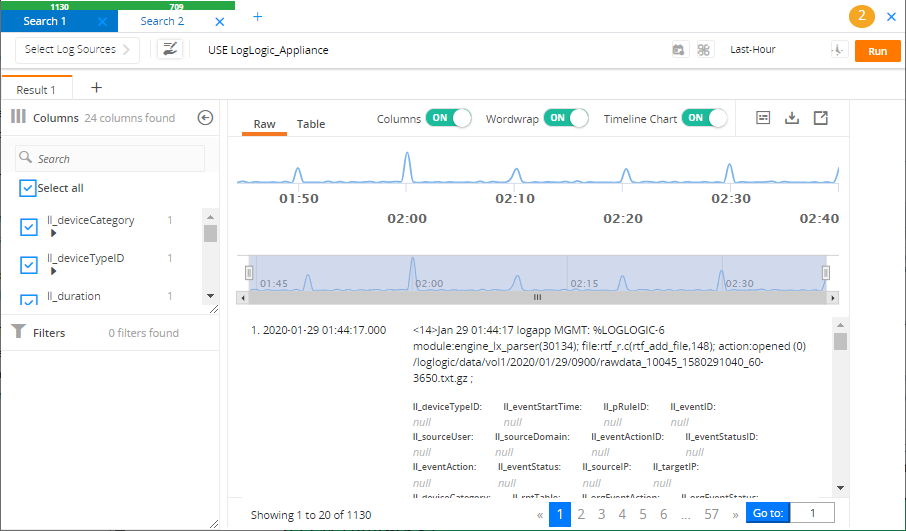This screenshot has height=531, width=906.
Task: Go to results page 2
Action: (581, 514)
